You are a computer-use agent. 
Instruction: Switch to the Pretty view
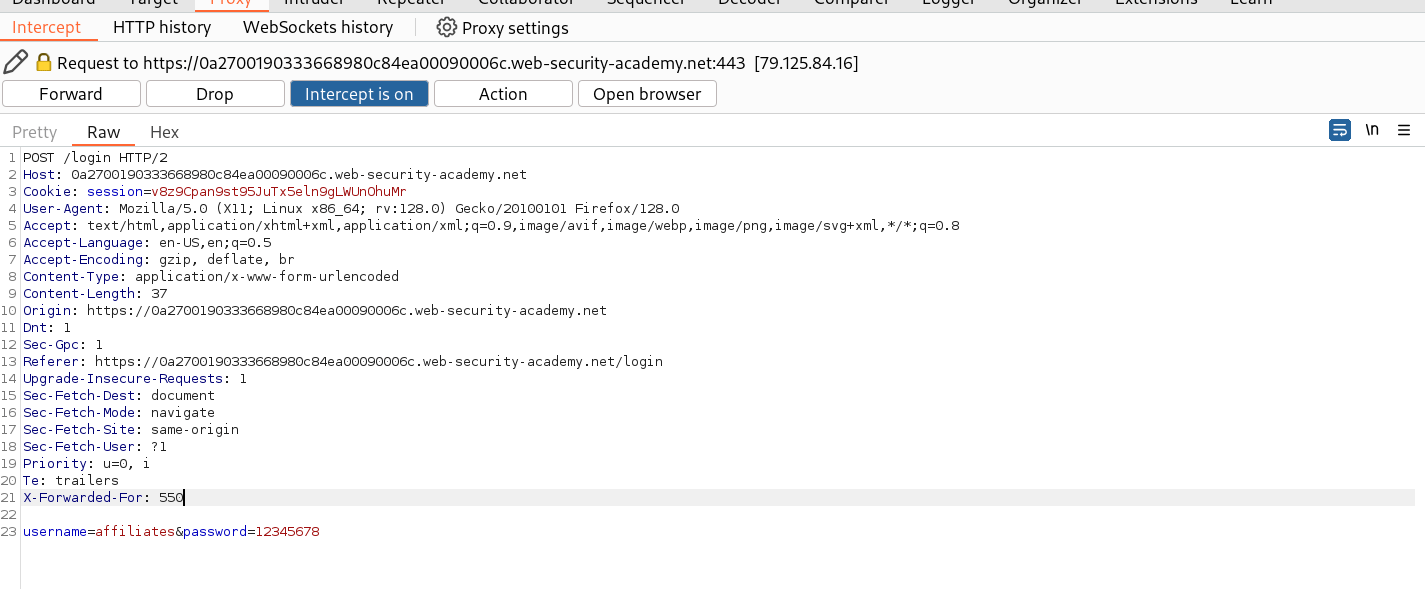(34, 131)
